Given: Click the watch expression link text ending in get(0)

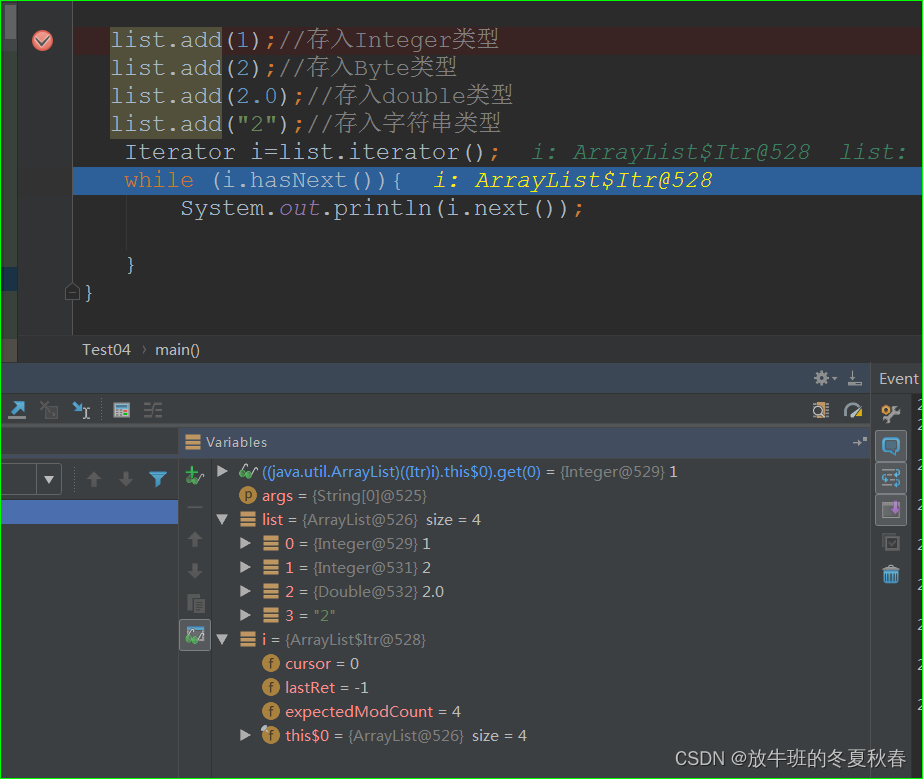Looking at the screenshot, I should 401,472.
